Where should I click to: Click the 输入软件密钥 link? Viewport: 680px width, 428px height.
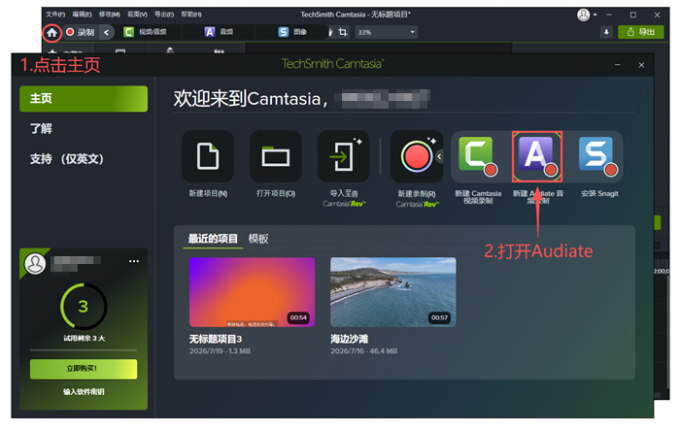[83, 392]
